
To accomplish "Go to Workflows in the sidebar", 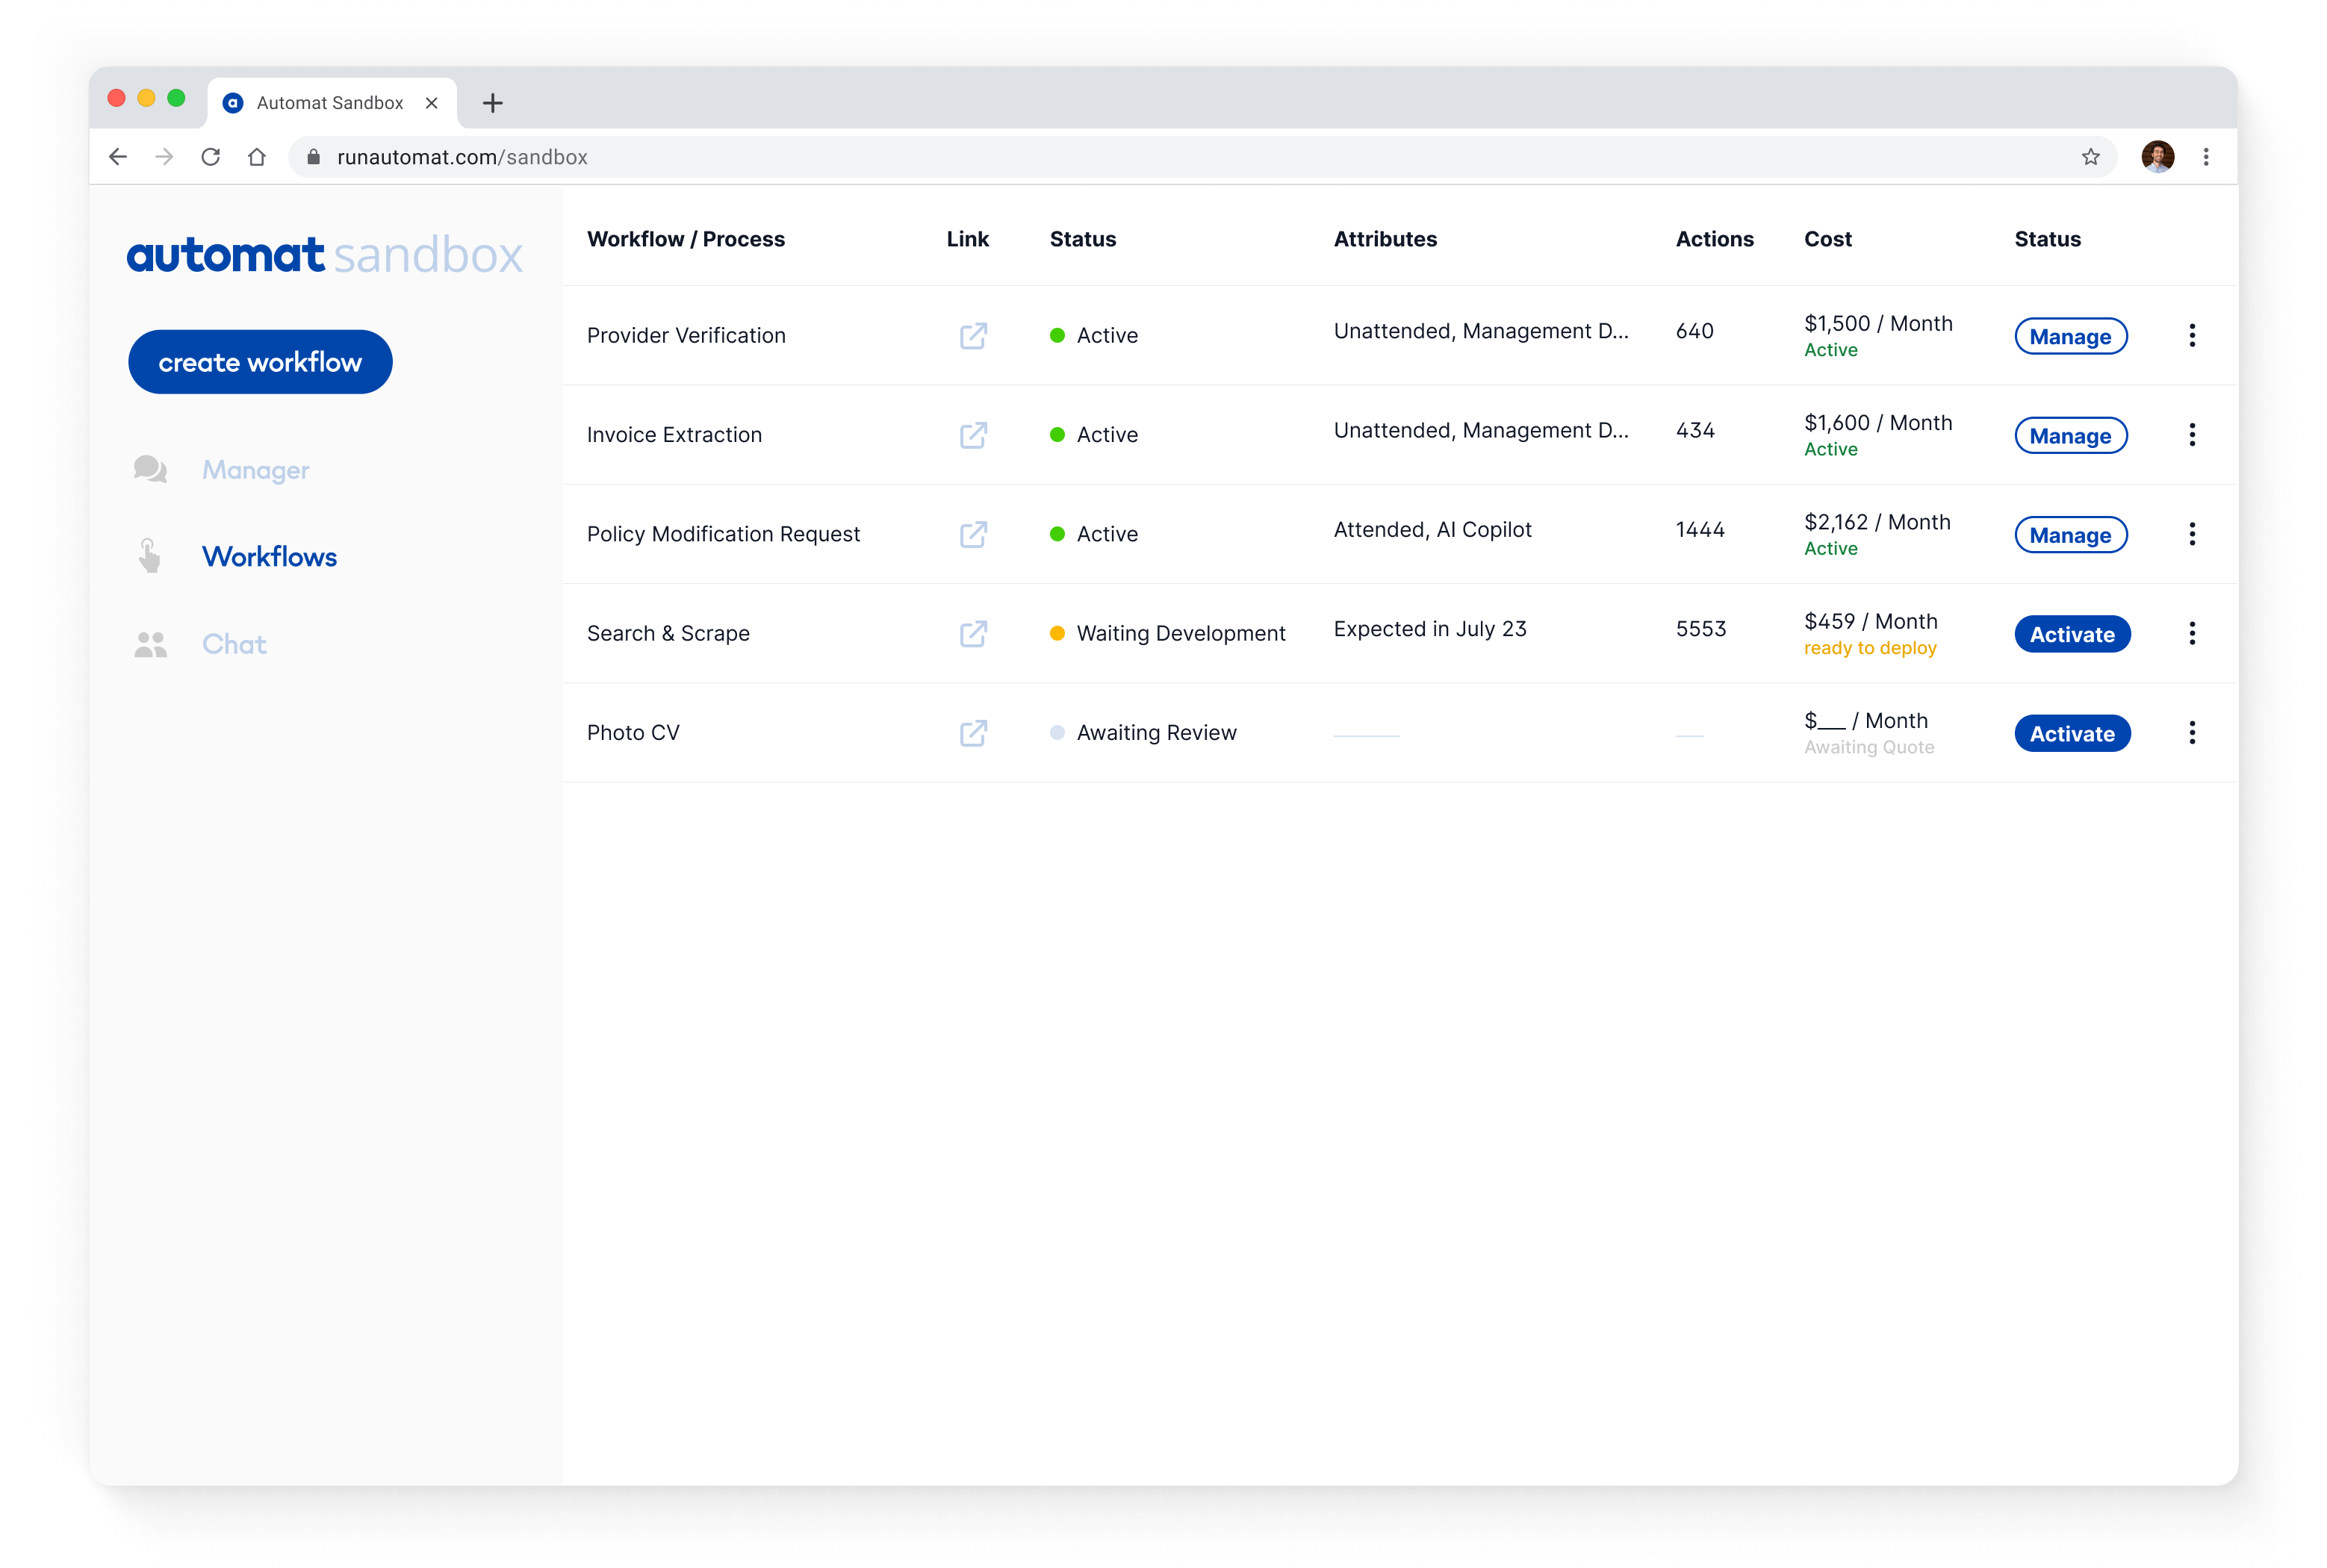I will [269, 557].
